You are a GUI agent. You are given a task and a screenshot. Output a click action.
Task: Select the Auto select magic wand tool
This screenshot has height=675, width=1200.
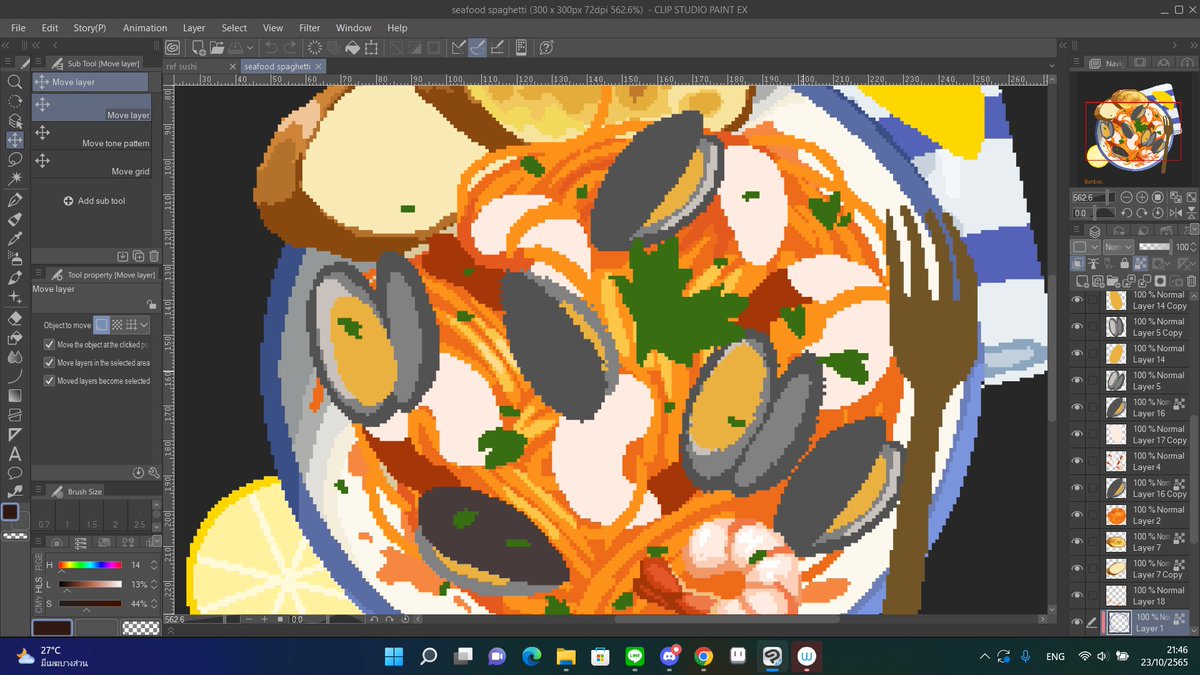point(15,178)
